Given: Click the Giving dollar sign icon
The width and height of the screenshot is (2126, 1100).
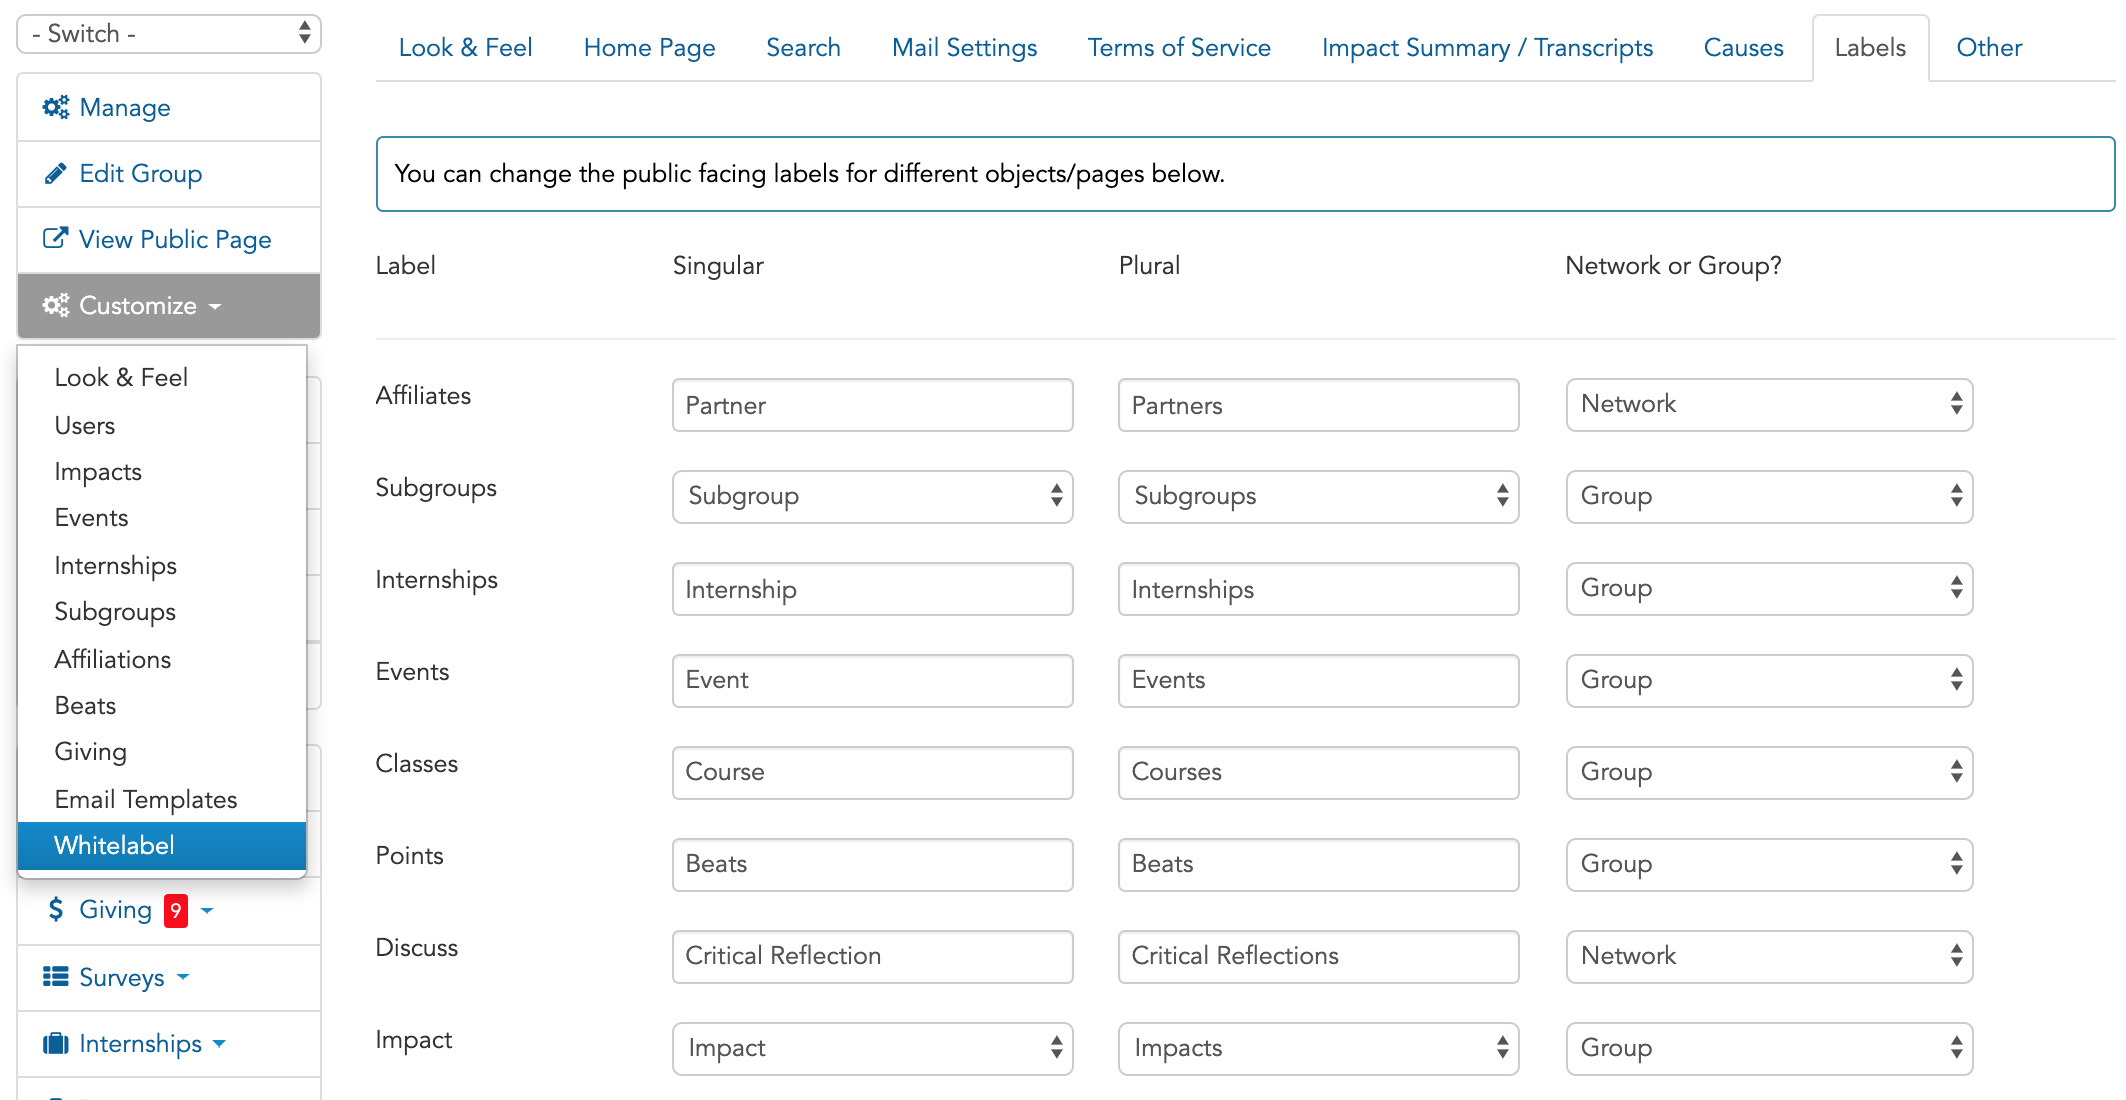Looking at the screenshot, I should 56,909.
